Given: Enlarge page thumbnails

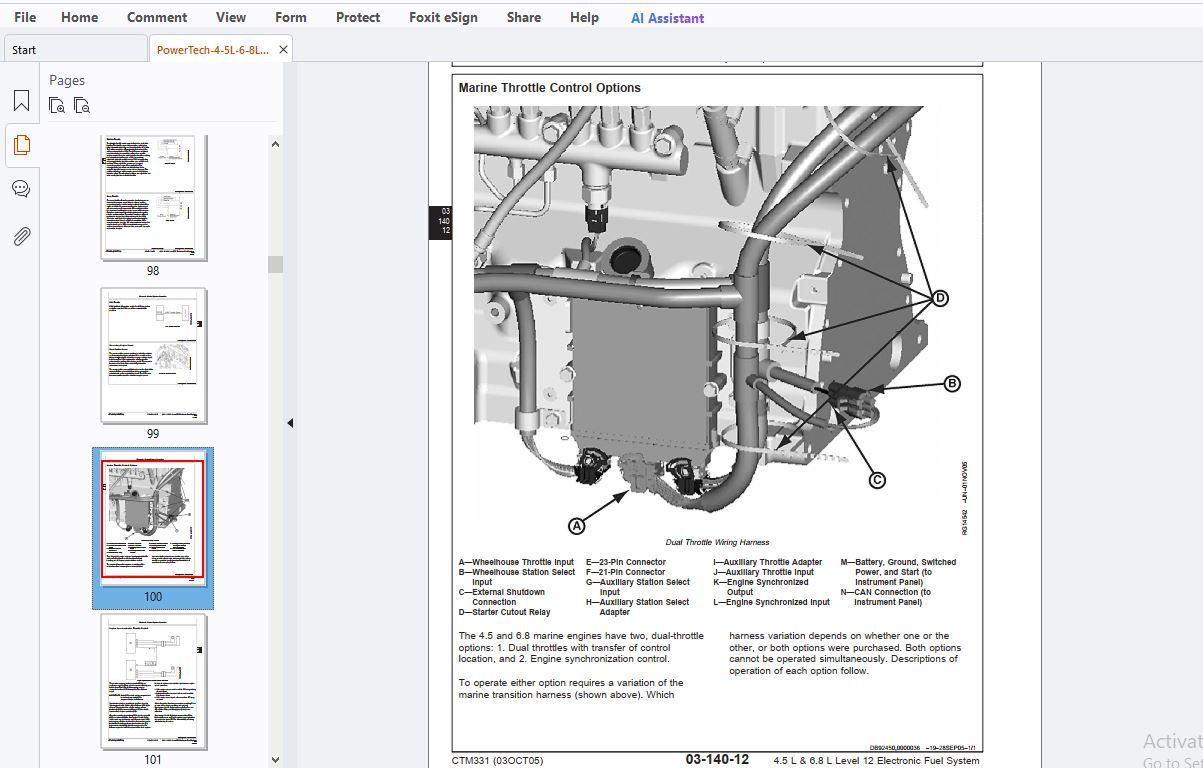Looking at the screenshot, I should click(57, 105).
